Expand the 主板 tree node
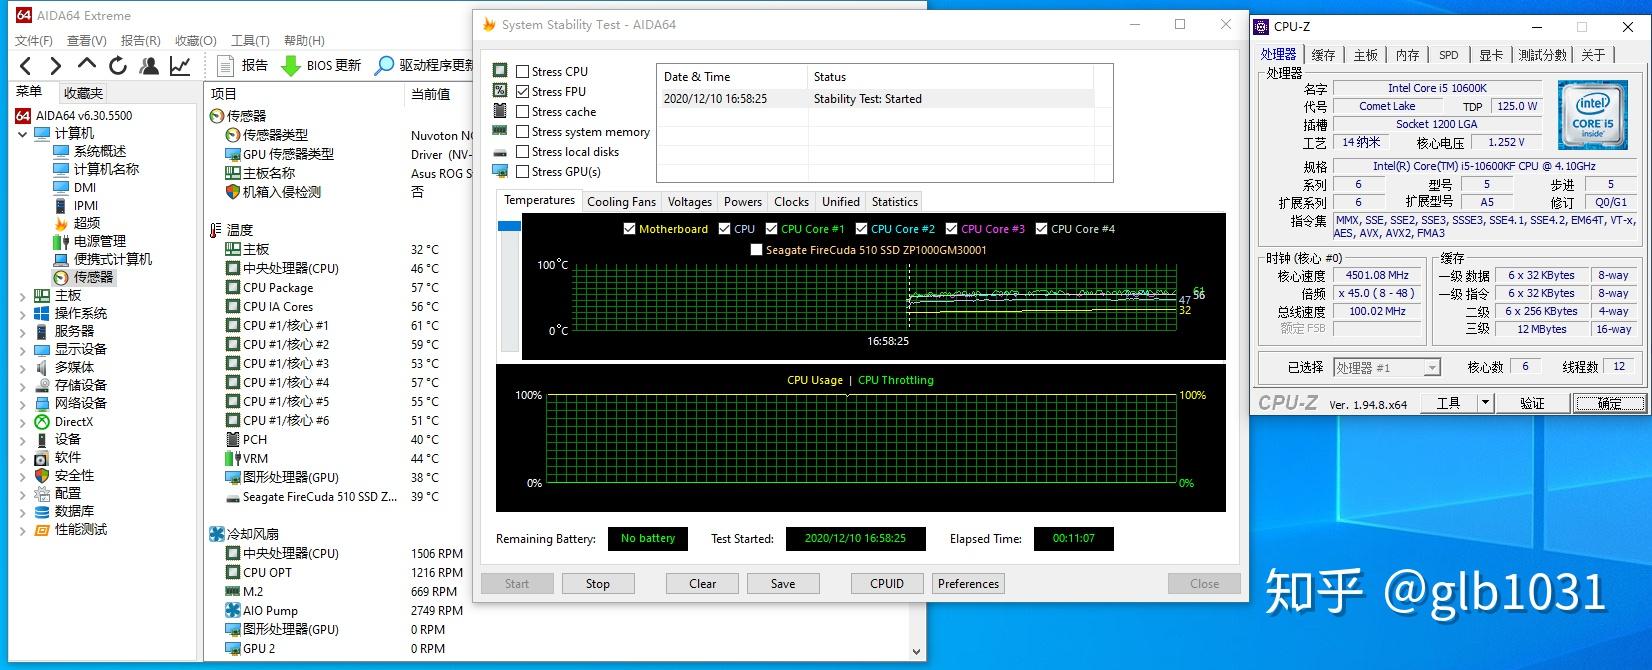Image resolution: width=1652 pixels, height=670 pixels. click(23, 296)
